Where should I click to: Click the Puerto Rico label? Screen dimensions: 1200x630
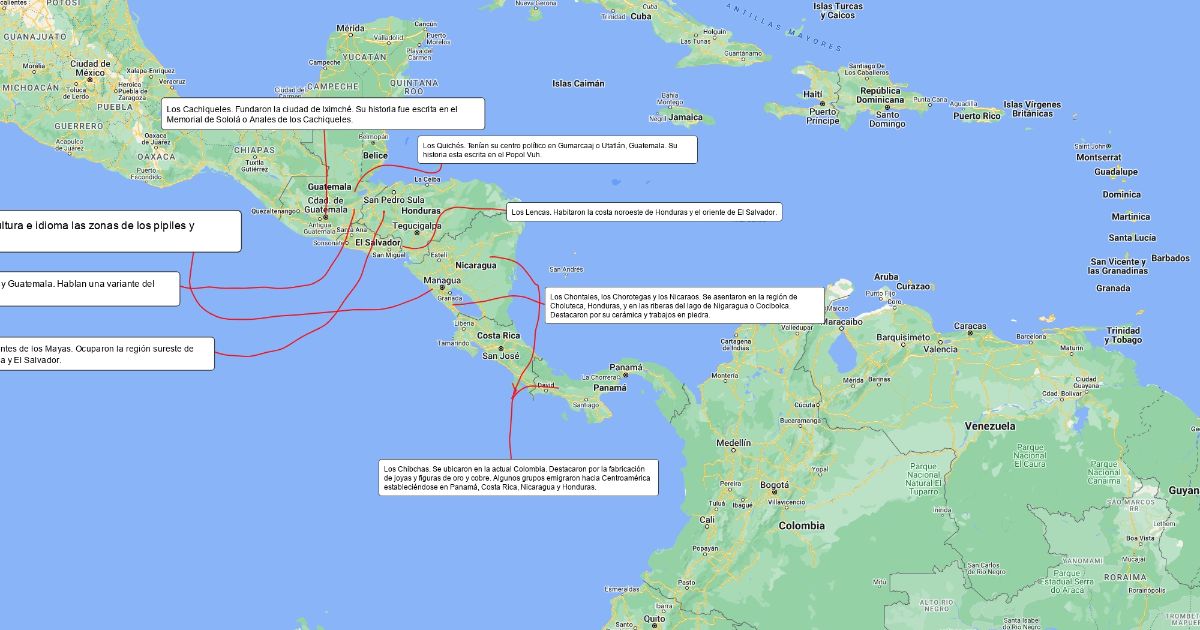coord(976,116)
